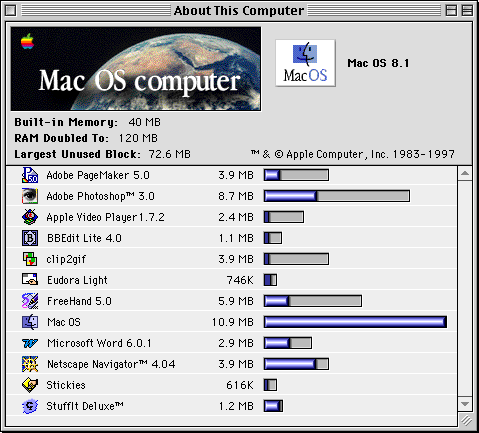Select the "Netscape Navigator™ 4.04" name
The image size is (479, 433).
111,364
